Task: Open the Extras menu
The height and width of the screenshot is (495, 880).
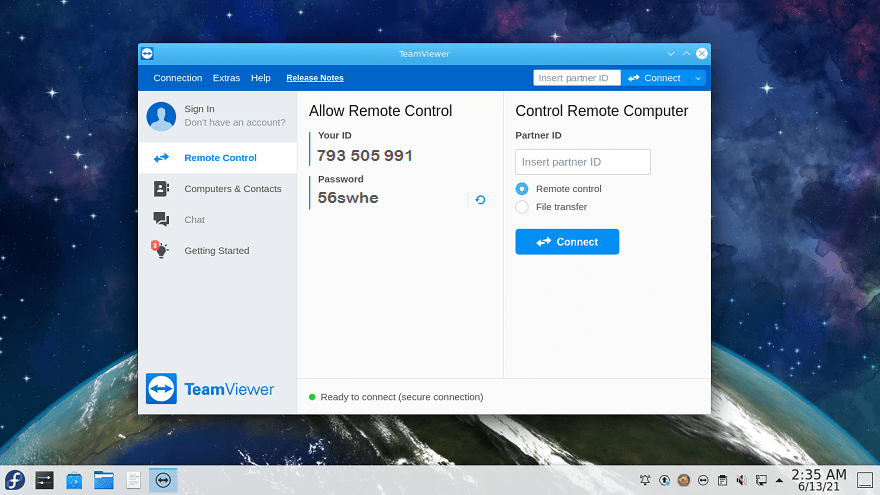Action: click(226, 78)
